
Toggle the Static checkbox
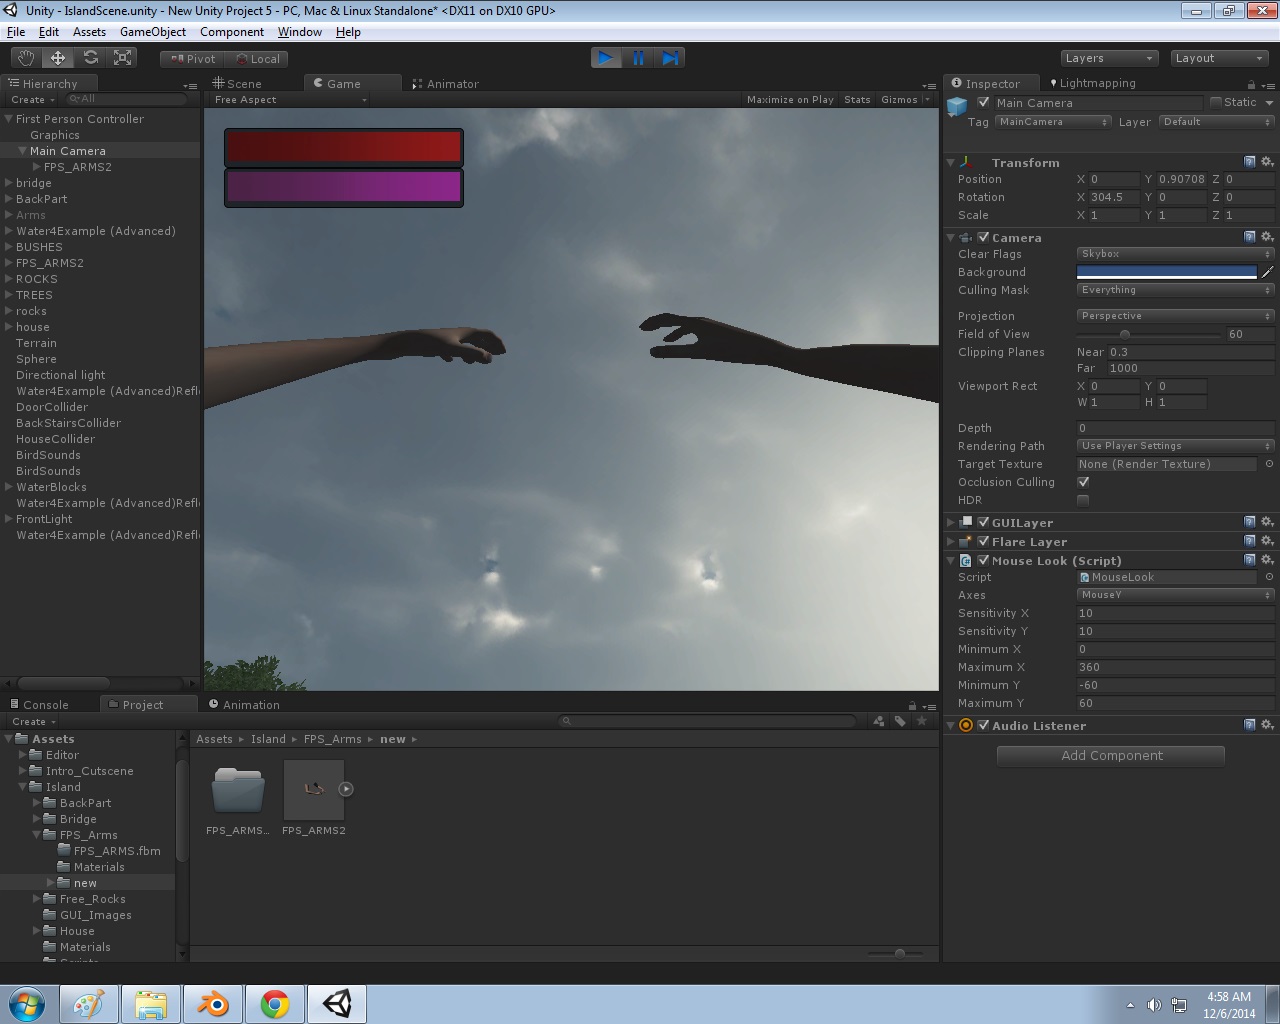pyautogui.click(x=1216, y=102)
